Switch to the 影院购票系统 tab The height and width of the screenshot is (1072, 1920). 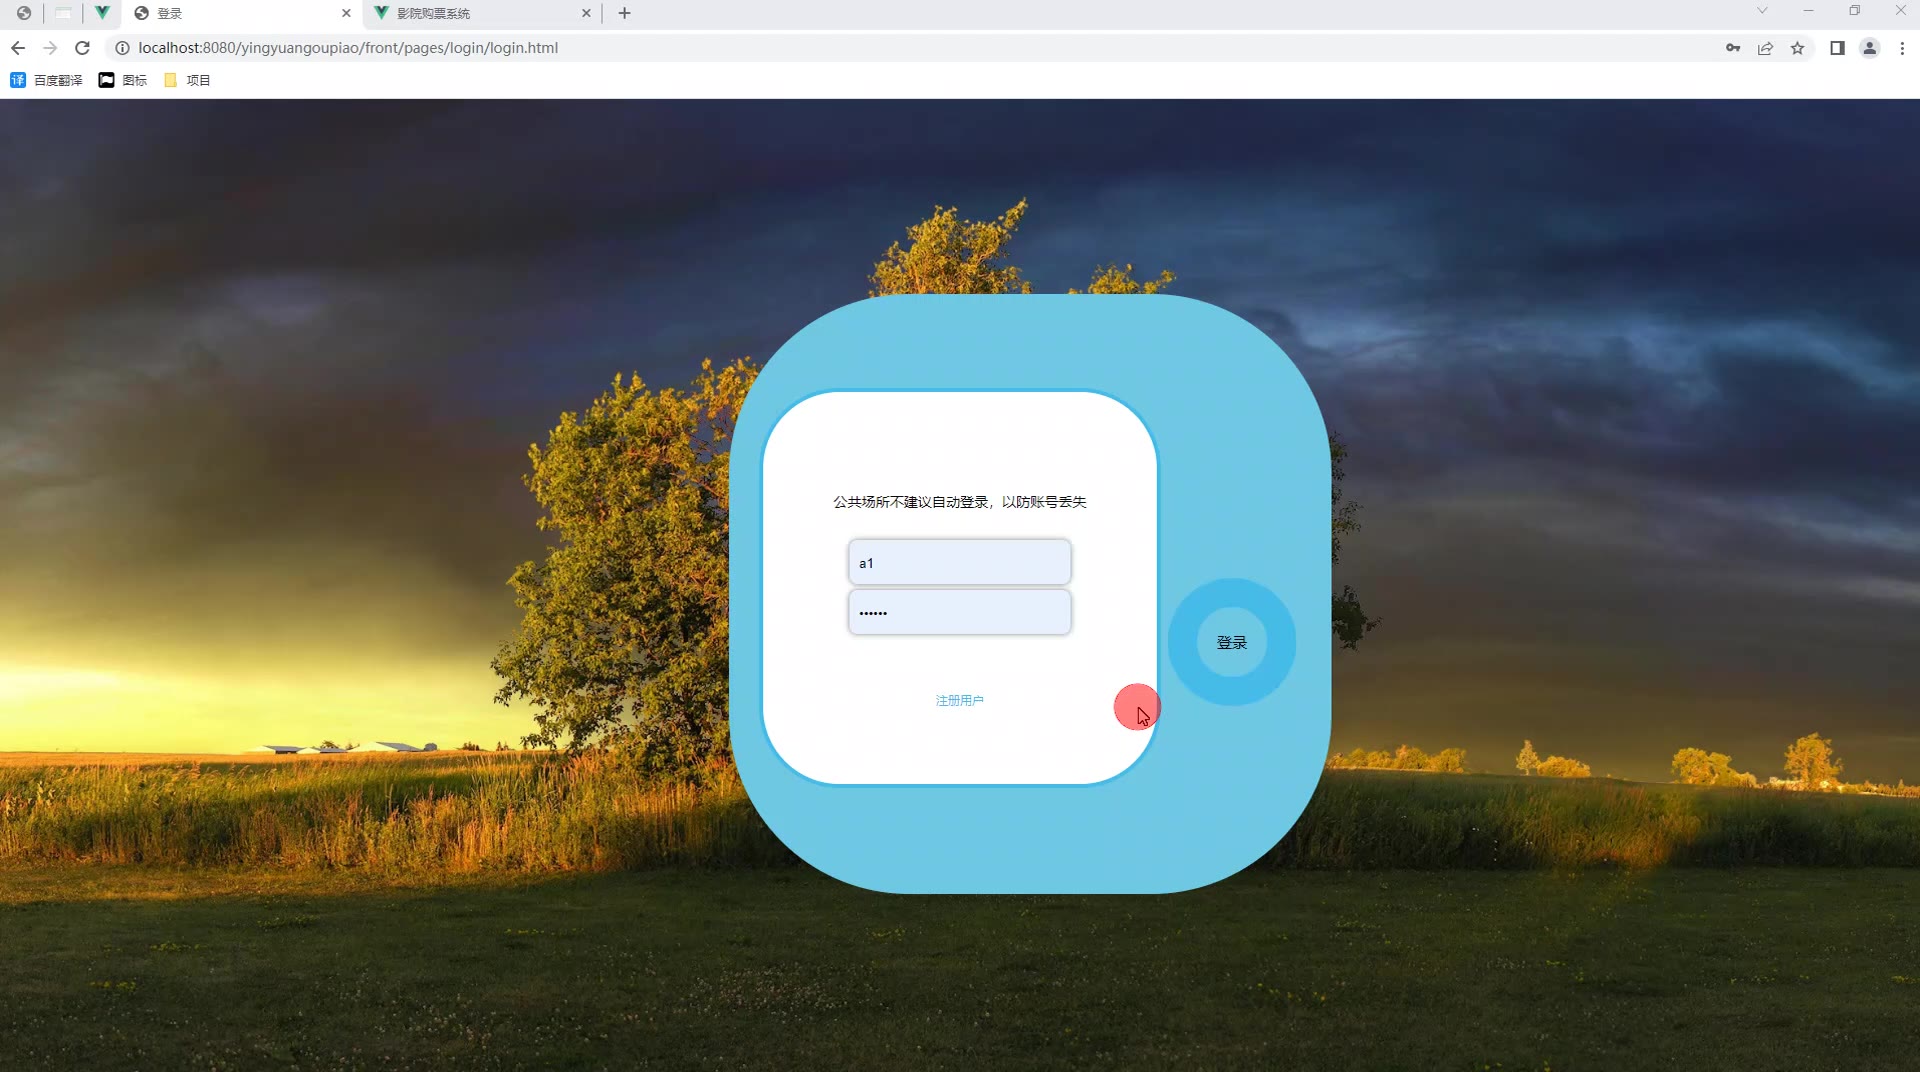tap(483, 13)
